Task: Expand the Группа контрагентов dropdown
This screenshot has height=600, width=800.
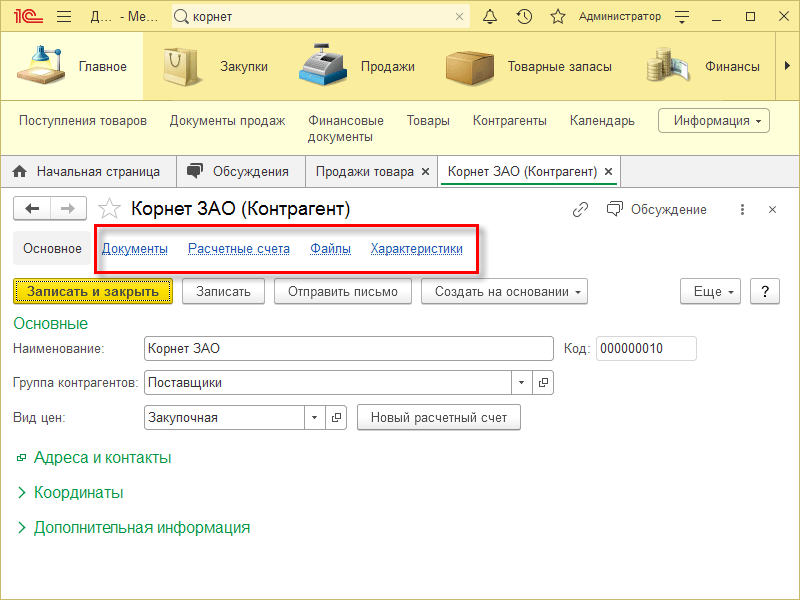Action: 521,382
